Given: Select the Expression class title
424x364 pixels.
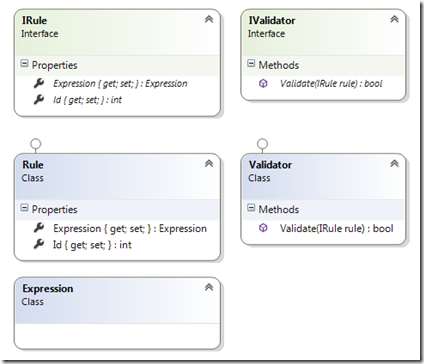Looking at the screenshot, I should [x=48, y=289].
